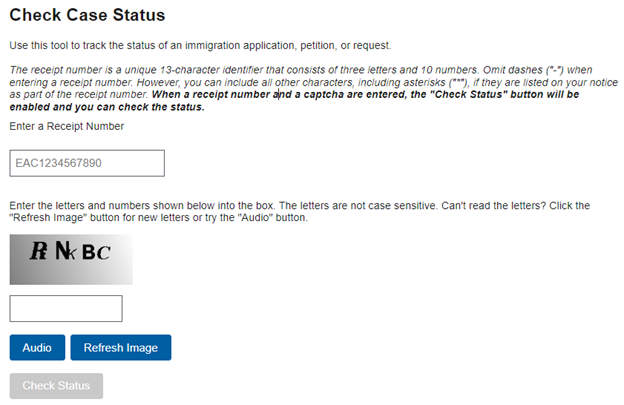Viewport: 624px width, 405px height.
Task: Click the 'Use this tool to track' sentence
Action: pos(200,45)
